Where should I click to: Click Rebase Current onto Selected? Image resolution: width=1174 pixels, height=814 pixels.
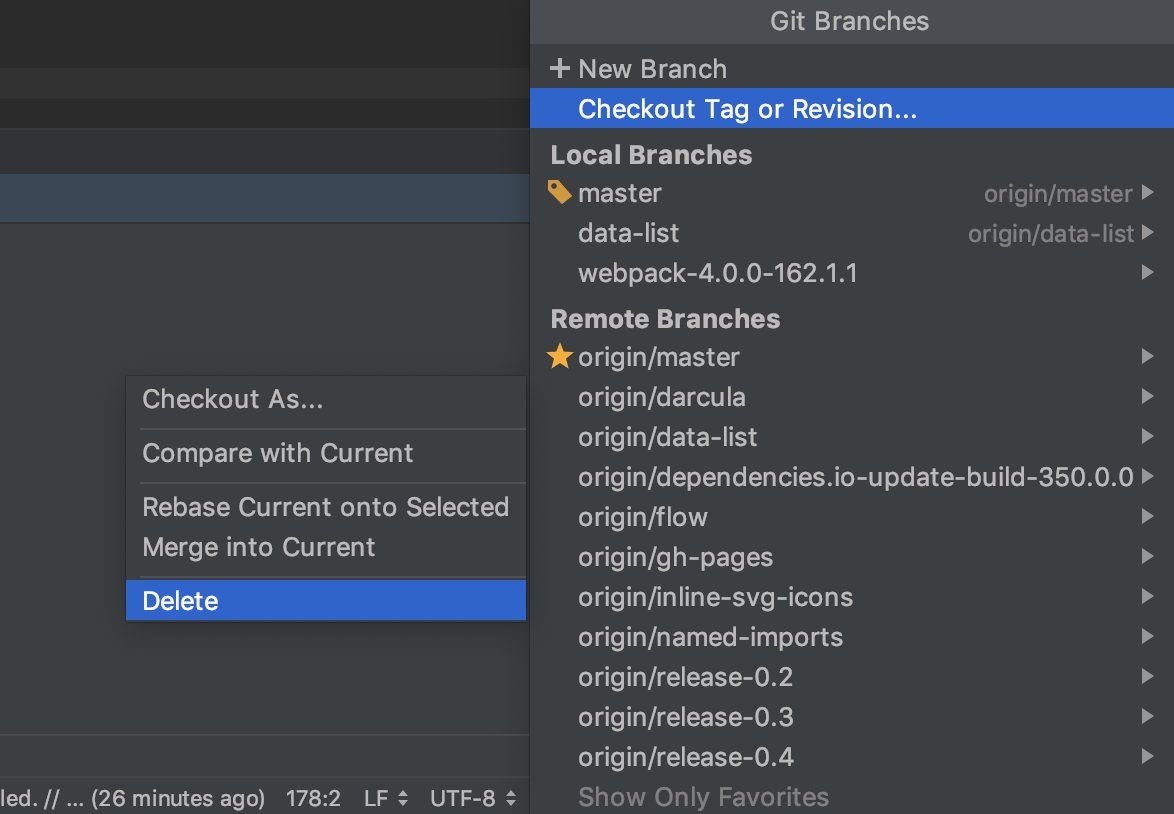point(326,507)
